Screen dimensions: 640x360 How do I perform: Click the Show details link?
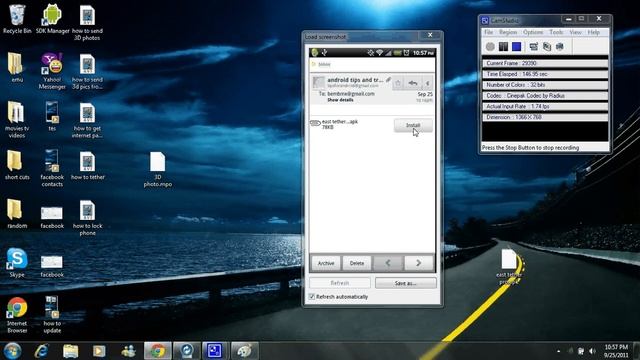click(340, 100)
